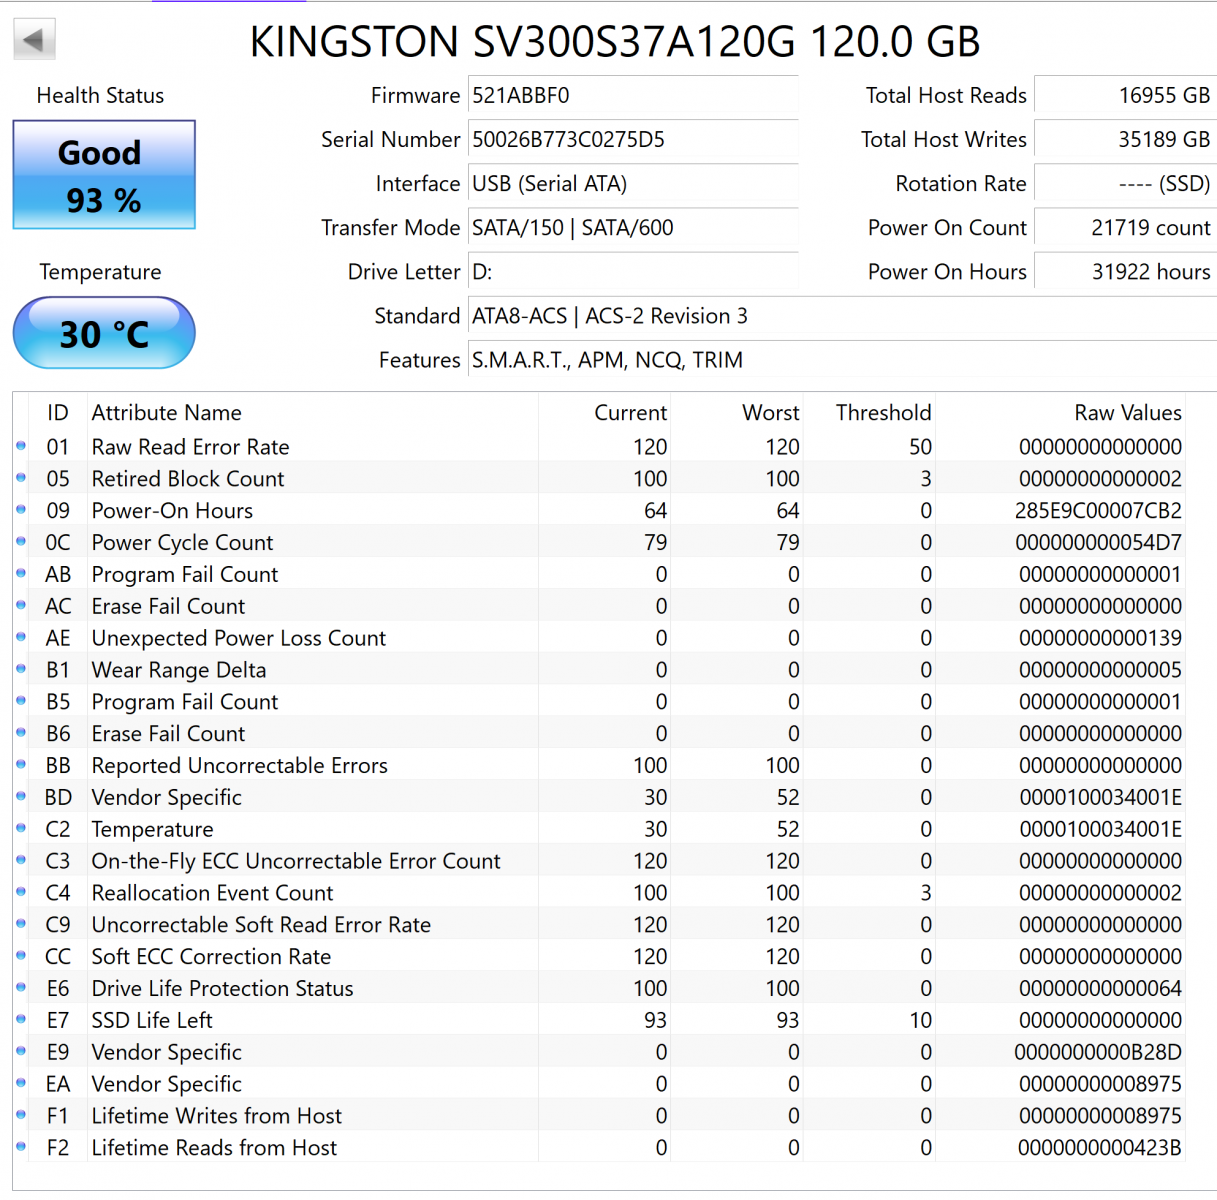Image resolution: width=1217 pixels, height=1200 pixels.
Task: Click the status dot of row AC Erase Fail Count
Action: coord(21,606)
